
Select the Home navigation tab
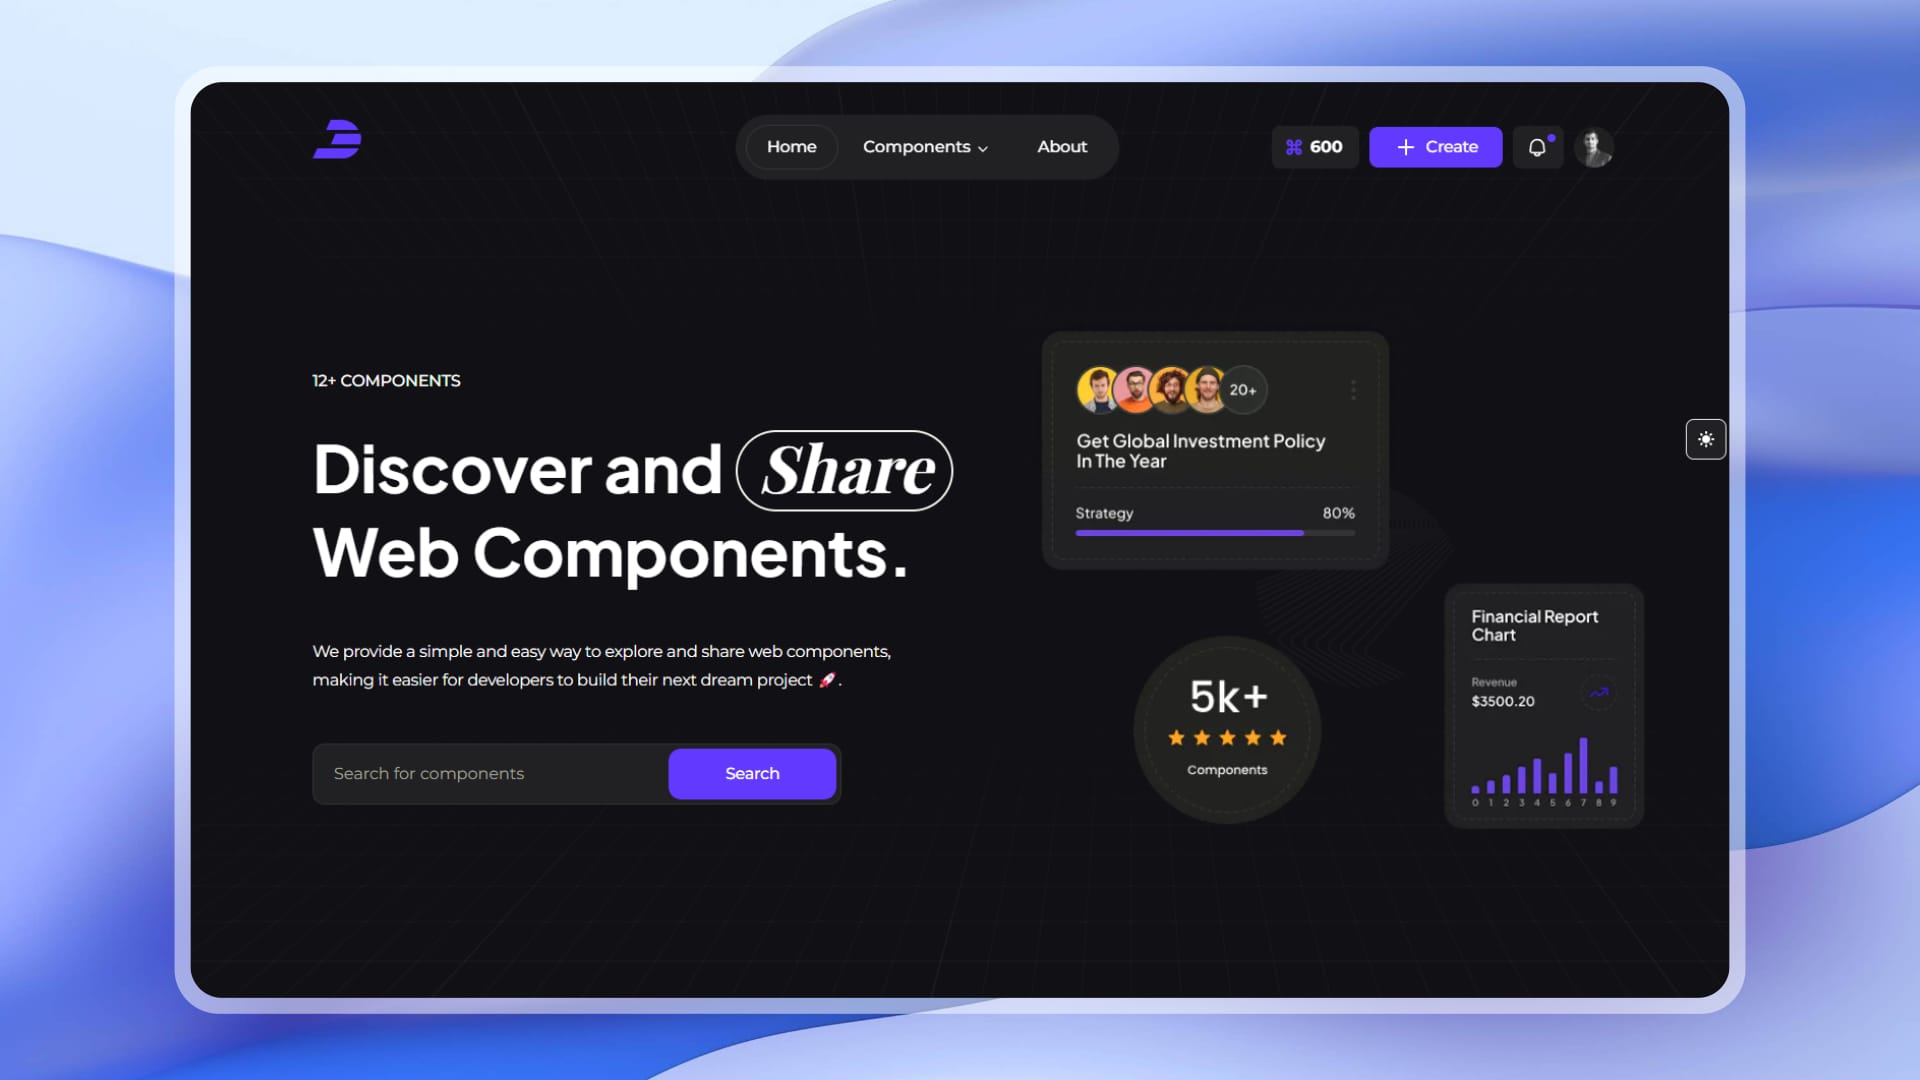[793, 146]
